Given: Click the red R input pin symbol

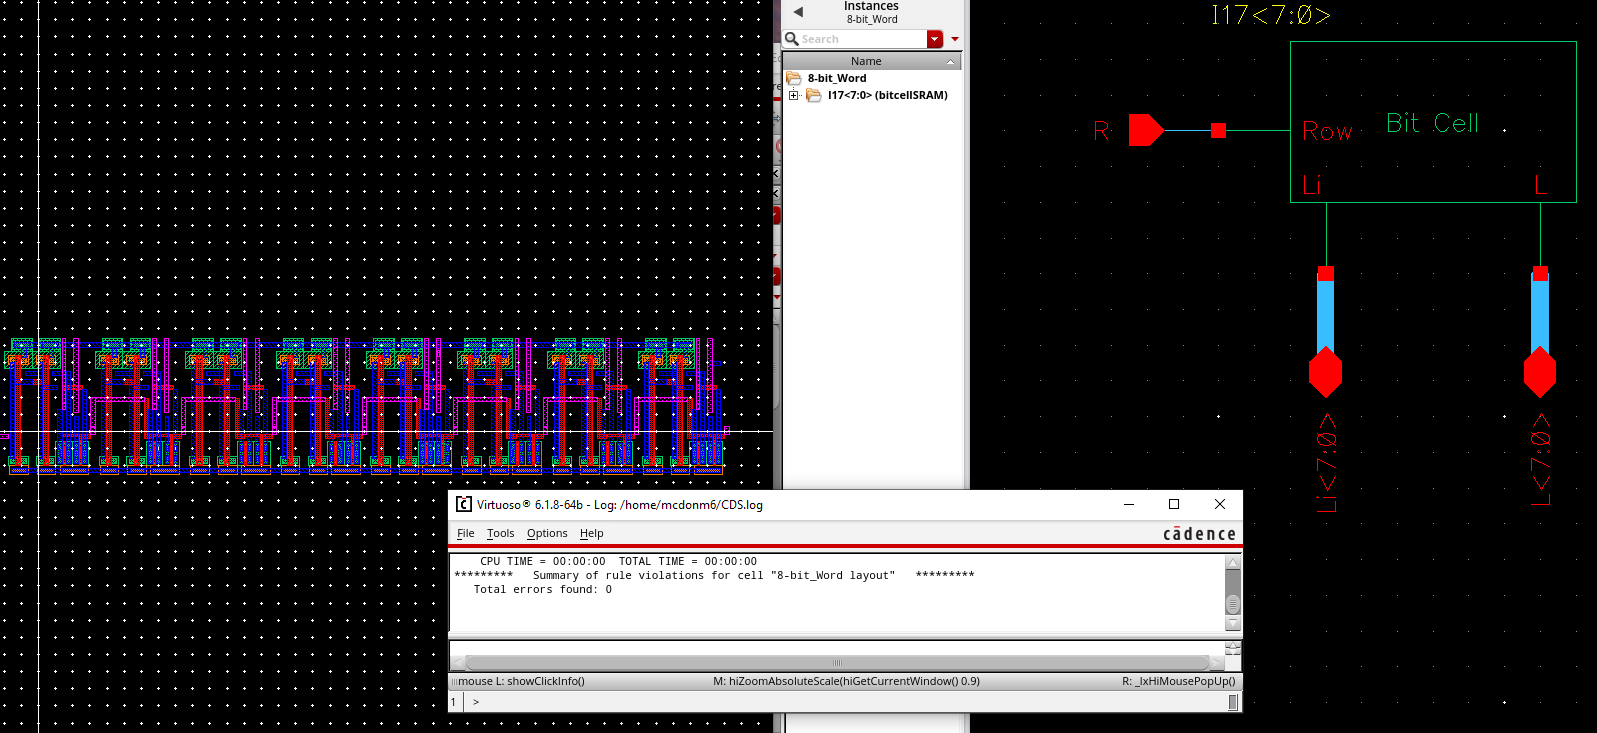Looking at the screenshot, I should 1146,130.
